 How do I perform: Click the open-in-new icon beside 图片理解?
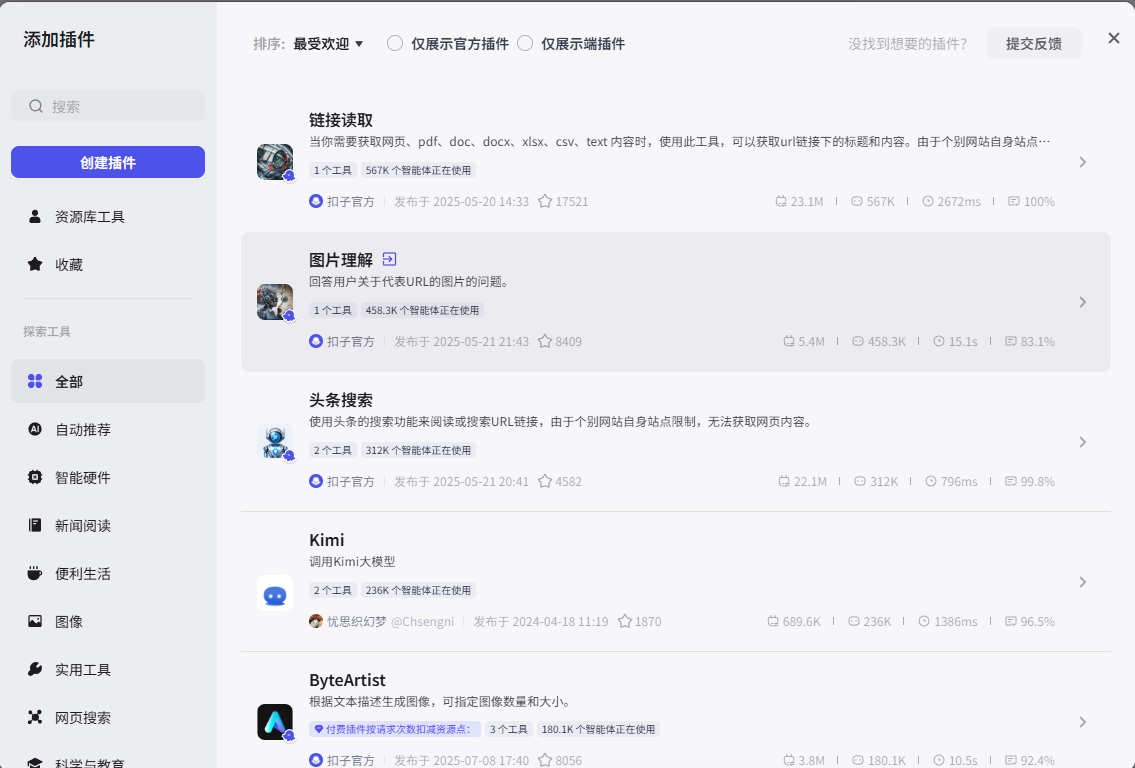pyautogui.click(x=389, y=259)
